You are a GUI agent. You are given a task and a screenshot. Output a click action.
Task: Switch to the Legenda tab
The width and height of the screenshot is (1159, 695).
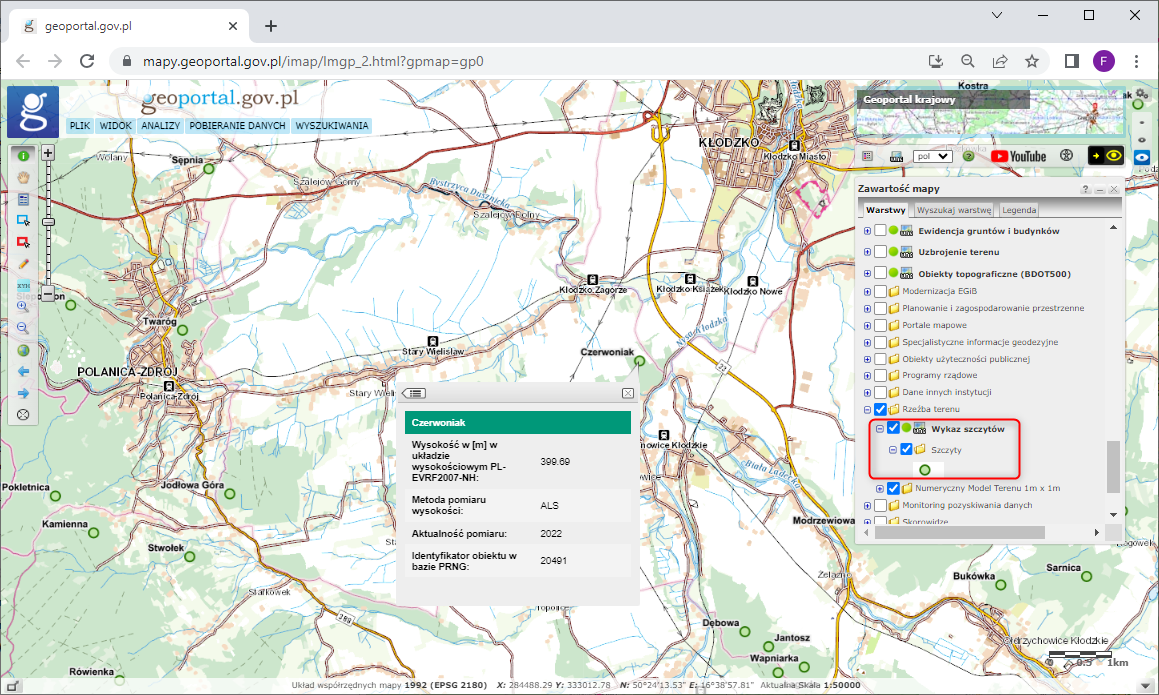pos(1019,210)
